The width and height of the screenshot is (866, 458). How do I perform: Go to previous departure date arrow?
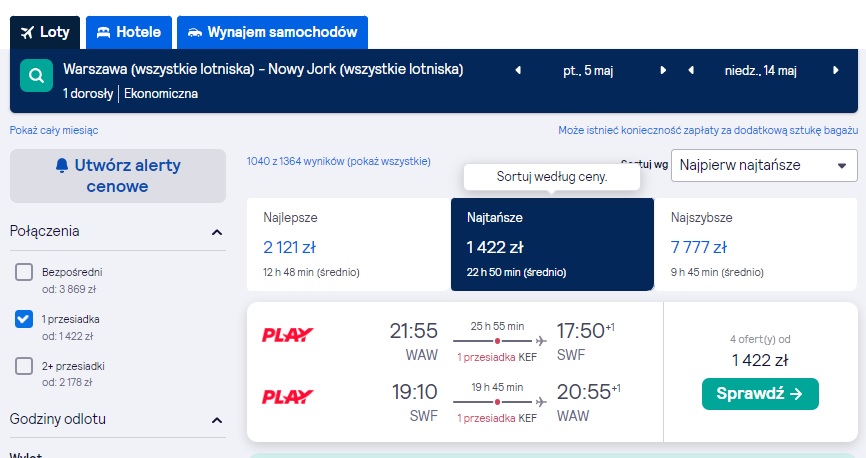(x=518, y=70)
